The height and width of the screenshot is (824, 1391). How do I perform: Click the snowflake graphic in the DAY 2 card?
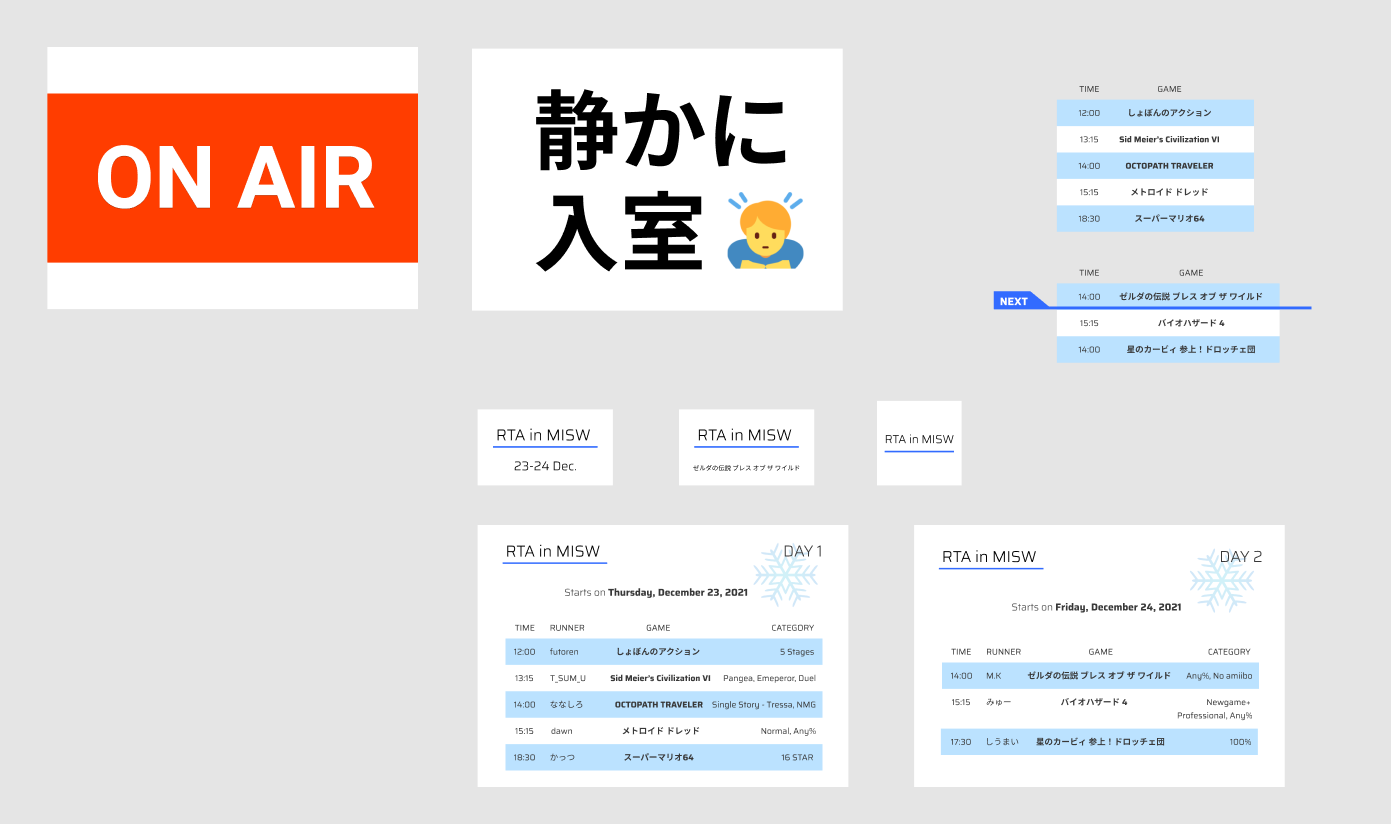pyautogui.click(x=1222, y=580)
